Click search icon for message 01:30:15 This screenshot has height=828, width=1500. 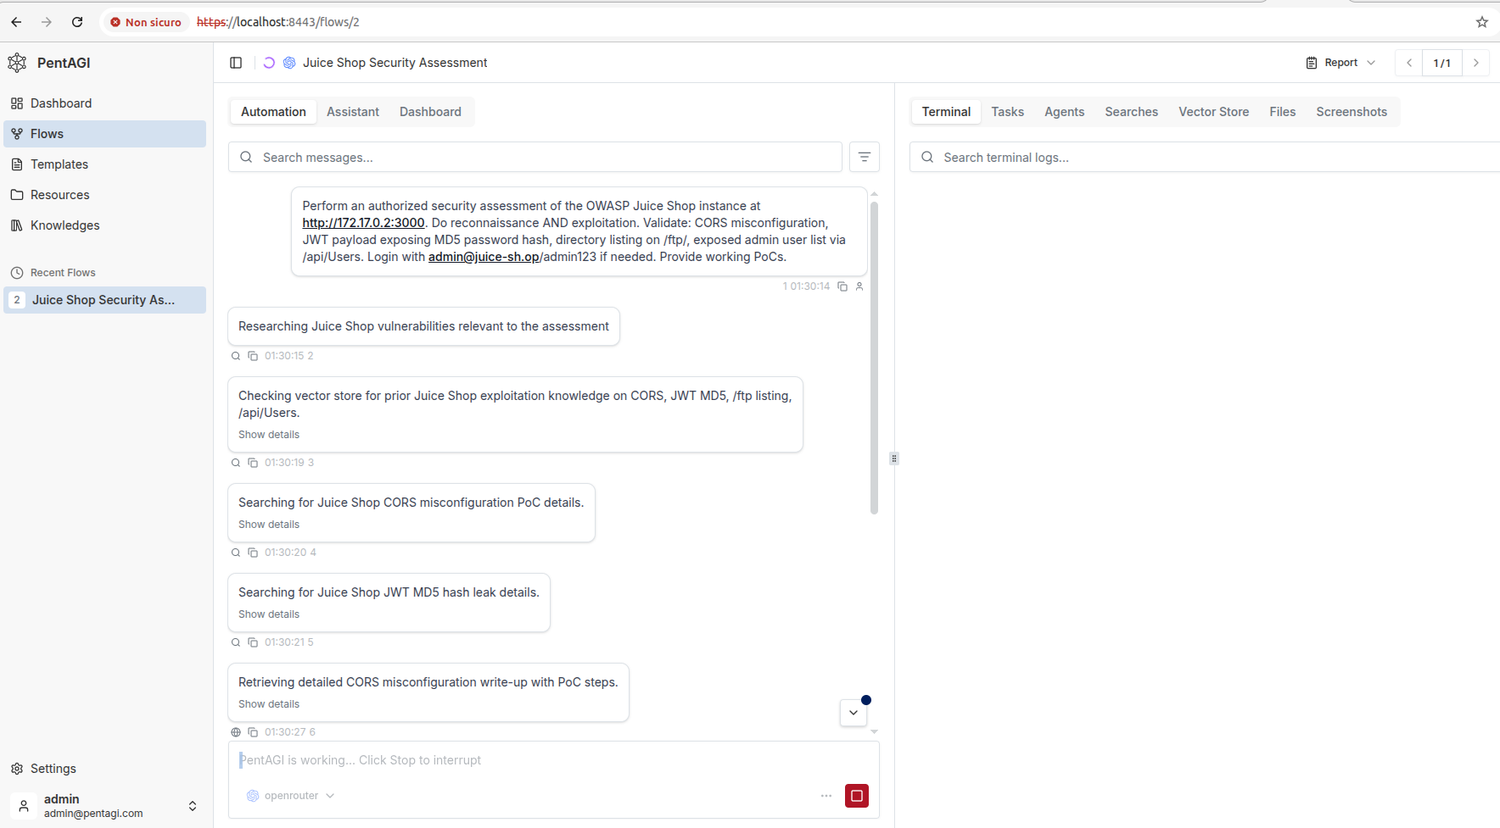click(236, 356)
